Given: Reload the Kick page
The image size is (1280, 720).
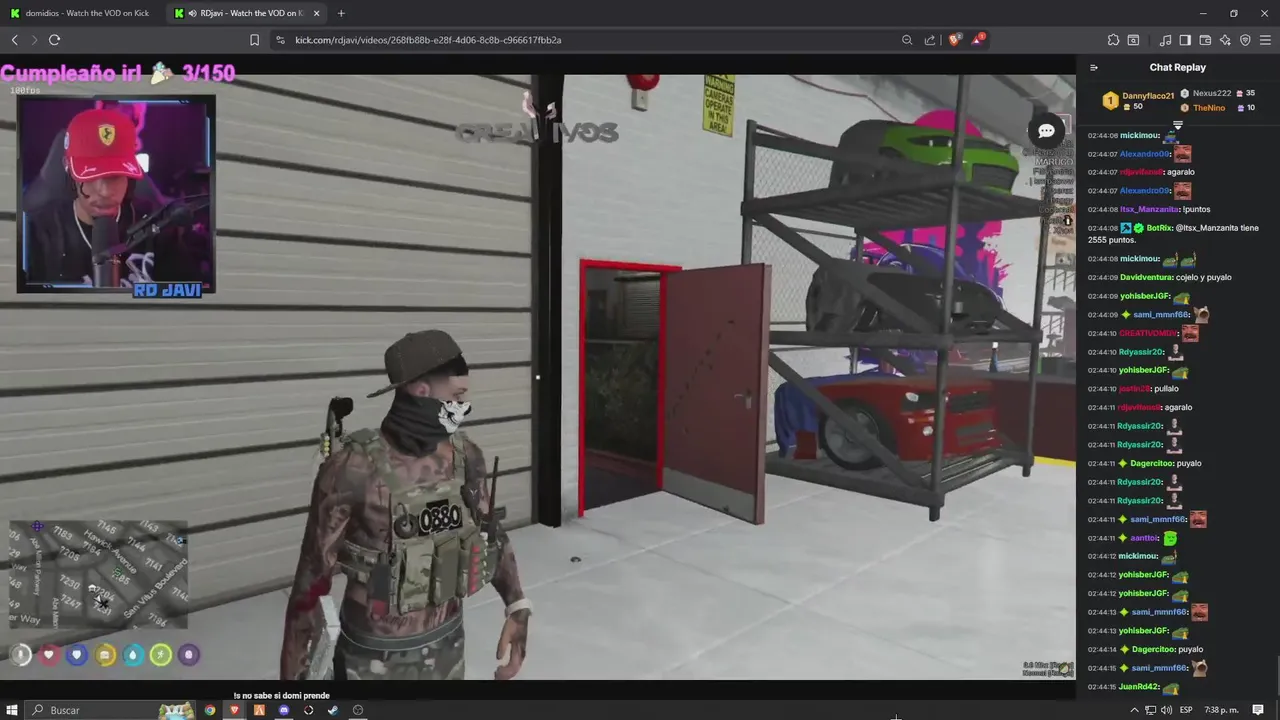Looking at the screenshot, I should [x=54, y=40].
